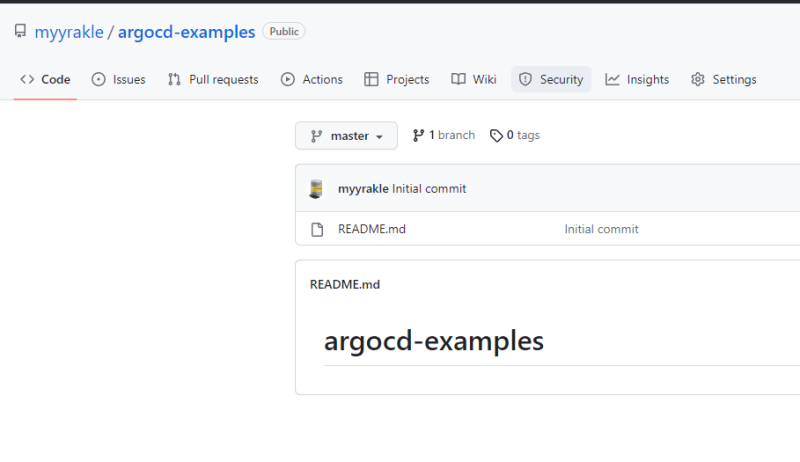Click the Insights graph icon
The image size is (800, 462).
coord(612,80)
